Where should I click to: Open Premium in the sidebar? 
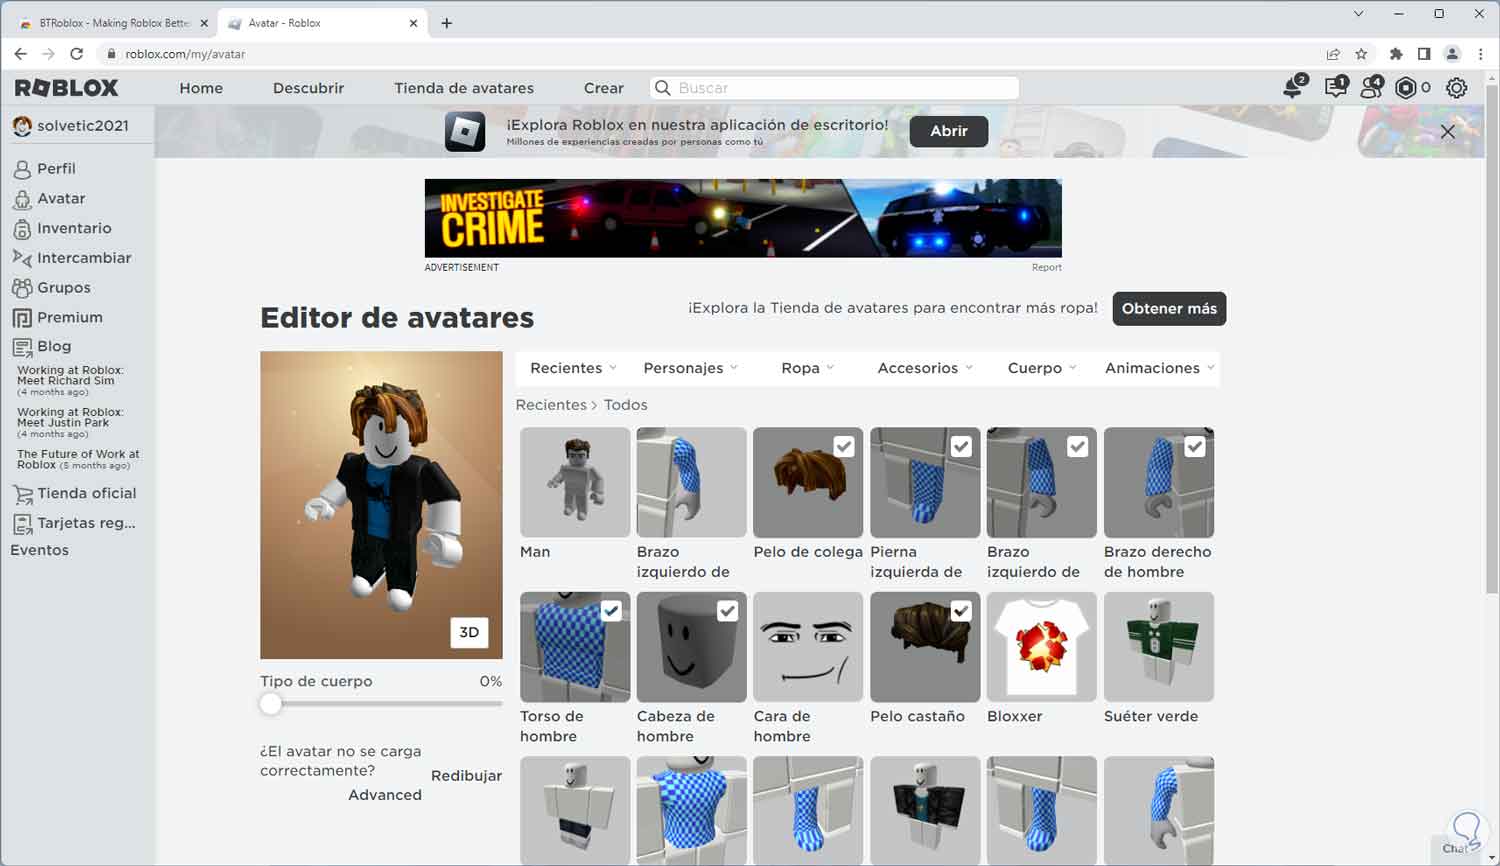click(x=69, y=318)
